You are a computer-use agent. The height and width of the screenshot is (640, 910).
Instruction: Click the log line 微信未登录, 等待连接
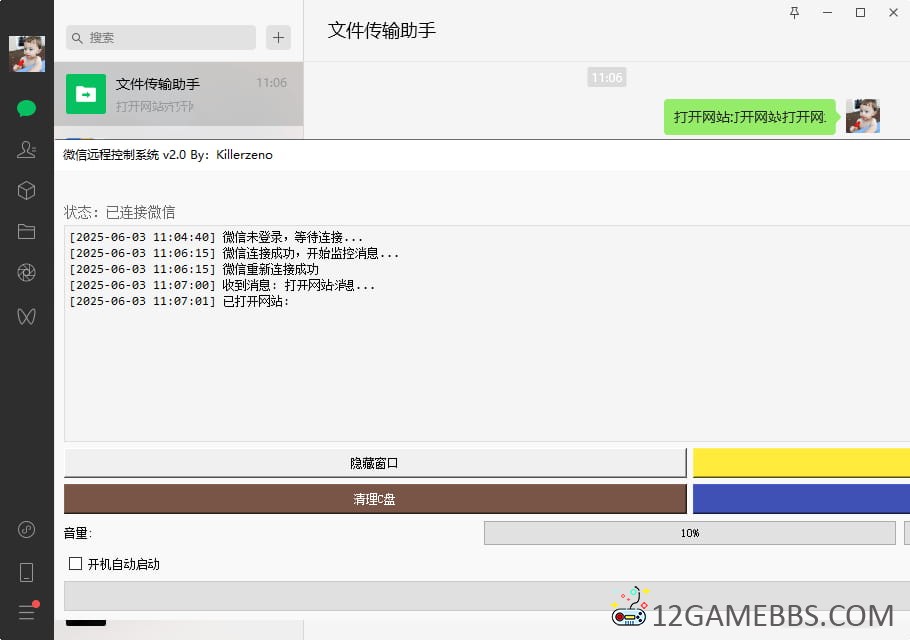coord(216,237)
